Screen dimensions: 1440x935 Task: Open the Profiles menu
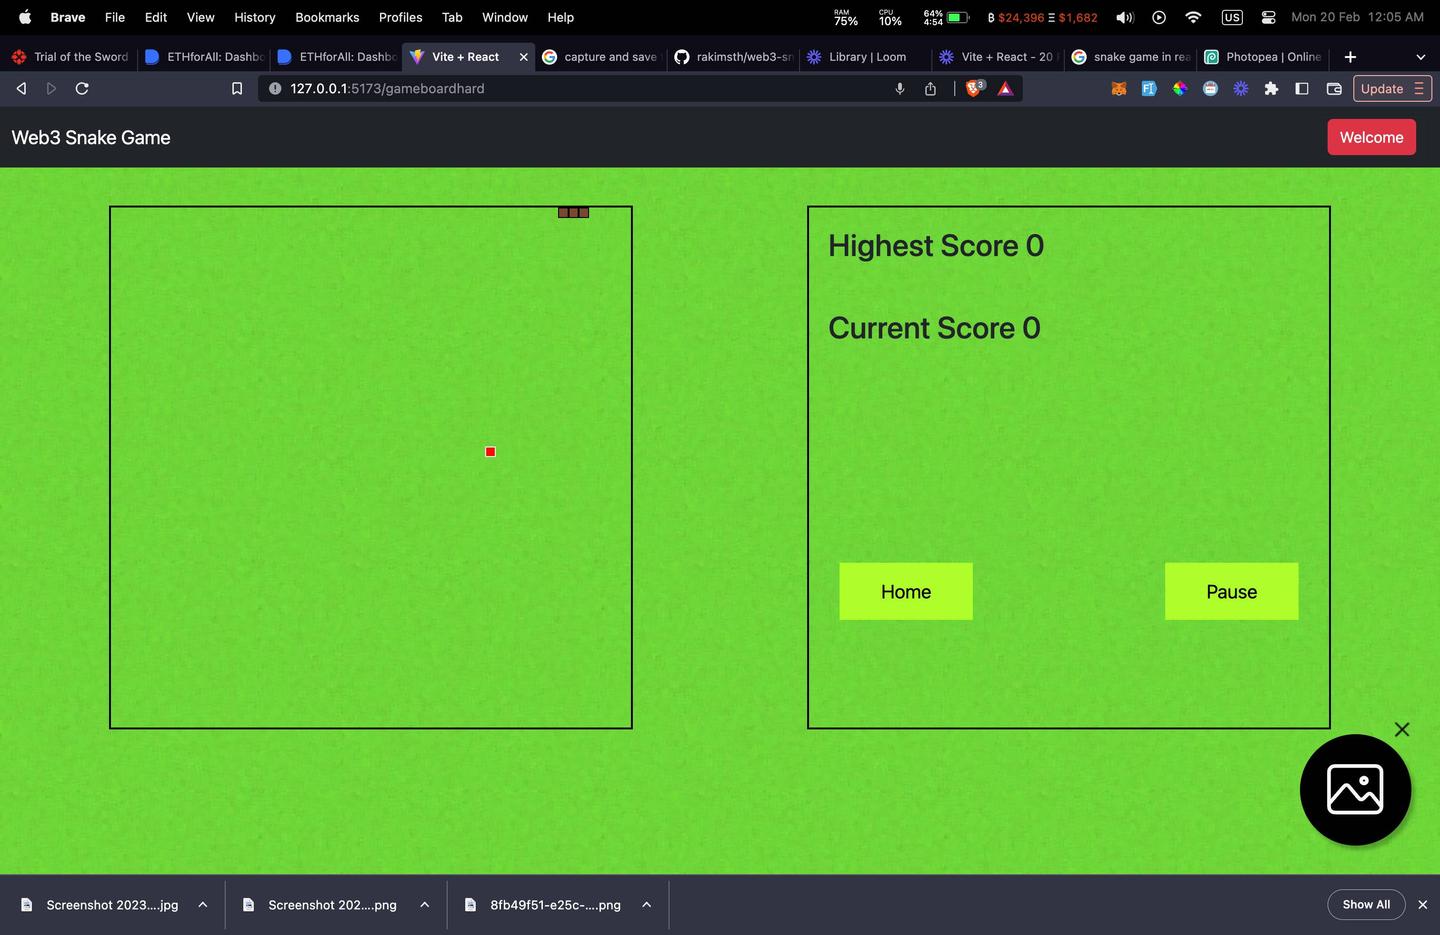400,17
